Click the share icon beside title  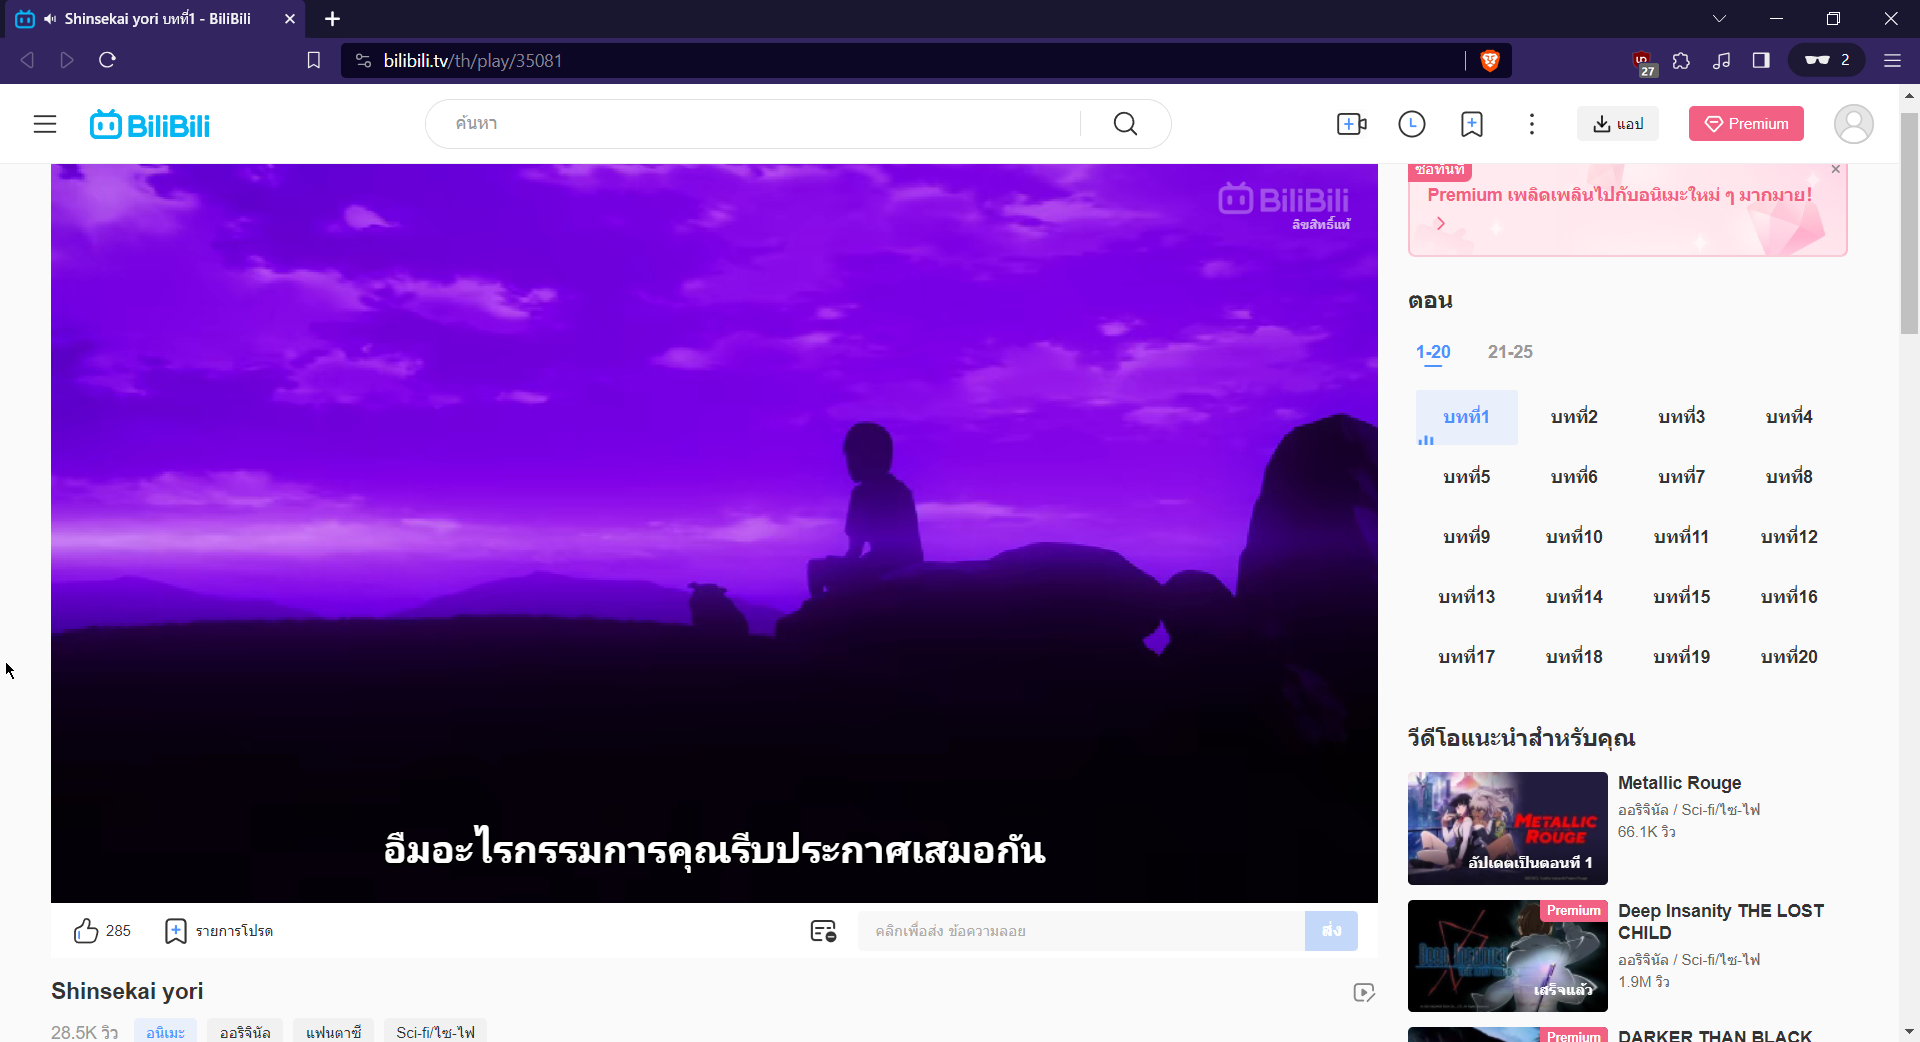1364,992
